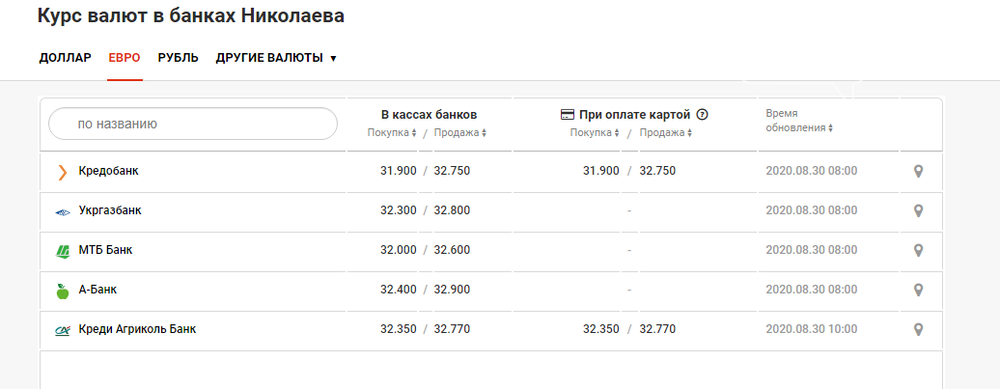Focus the 'по названию' search field

(193, 124)
